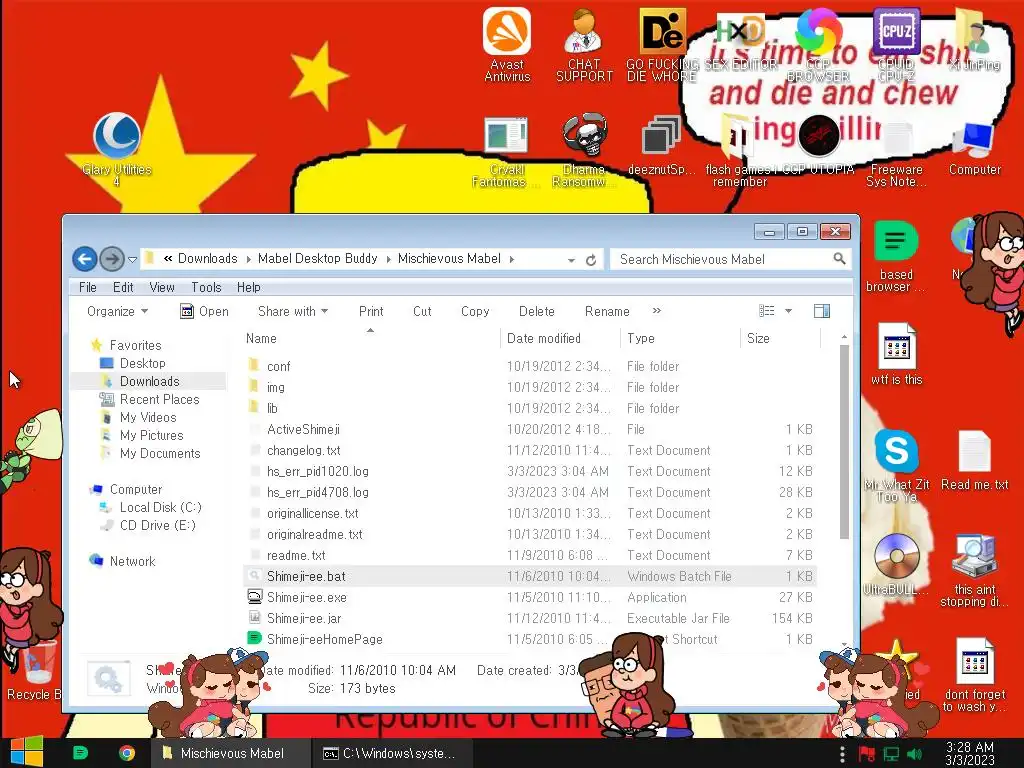Open the view options dropdown arrow
The height and width of the screenshot is (768, 1024).
click(x=788, y=311)
